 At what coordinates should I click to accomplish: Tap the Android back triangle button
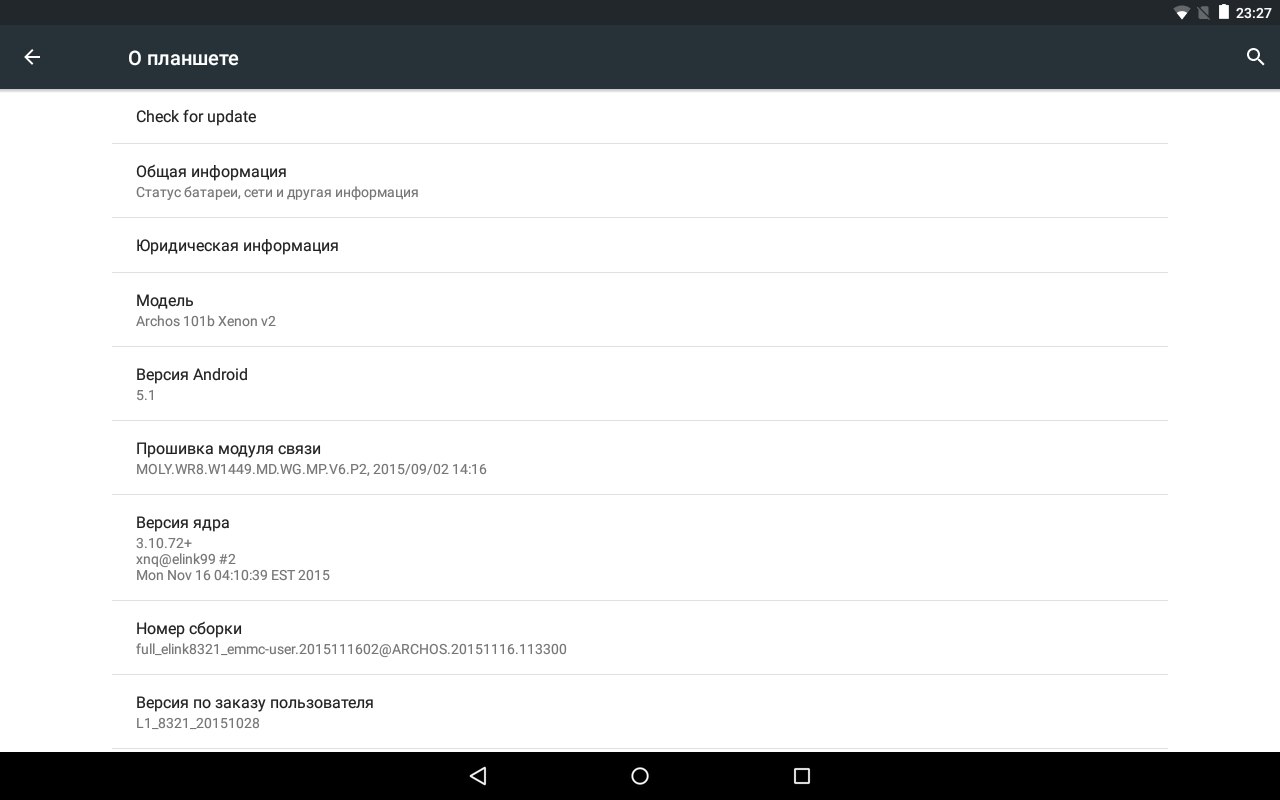[x=478, y=776]
